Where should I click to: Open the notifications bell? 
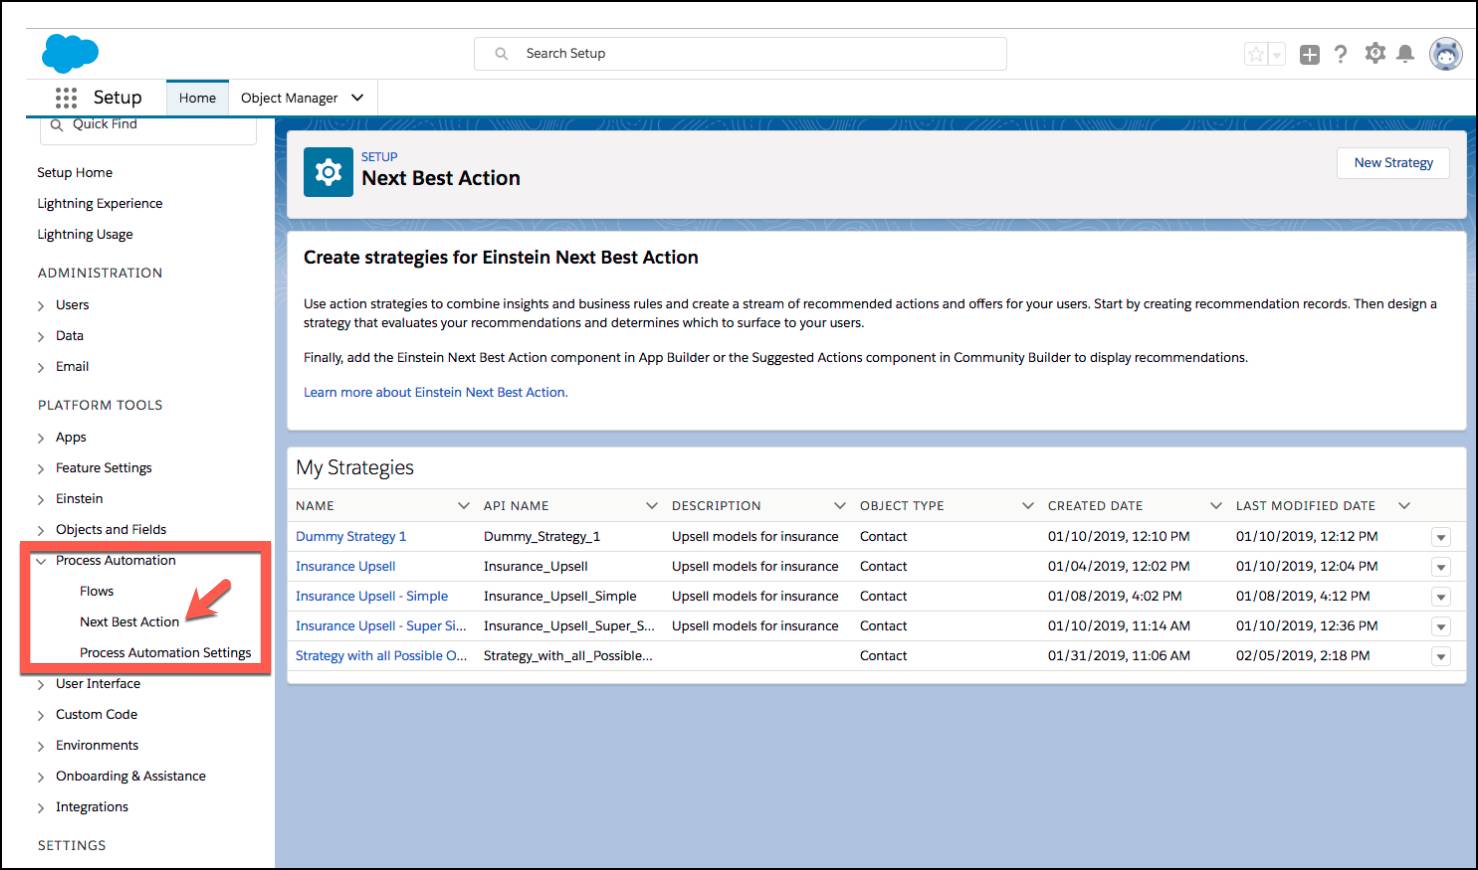click(x=1405, y=54)
